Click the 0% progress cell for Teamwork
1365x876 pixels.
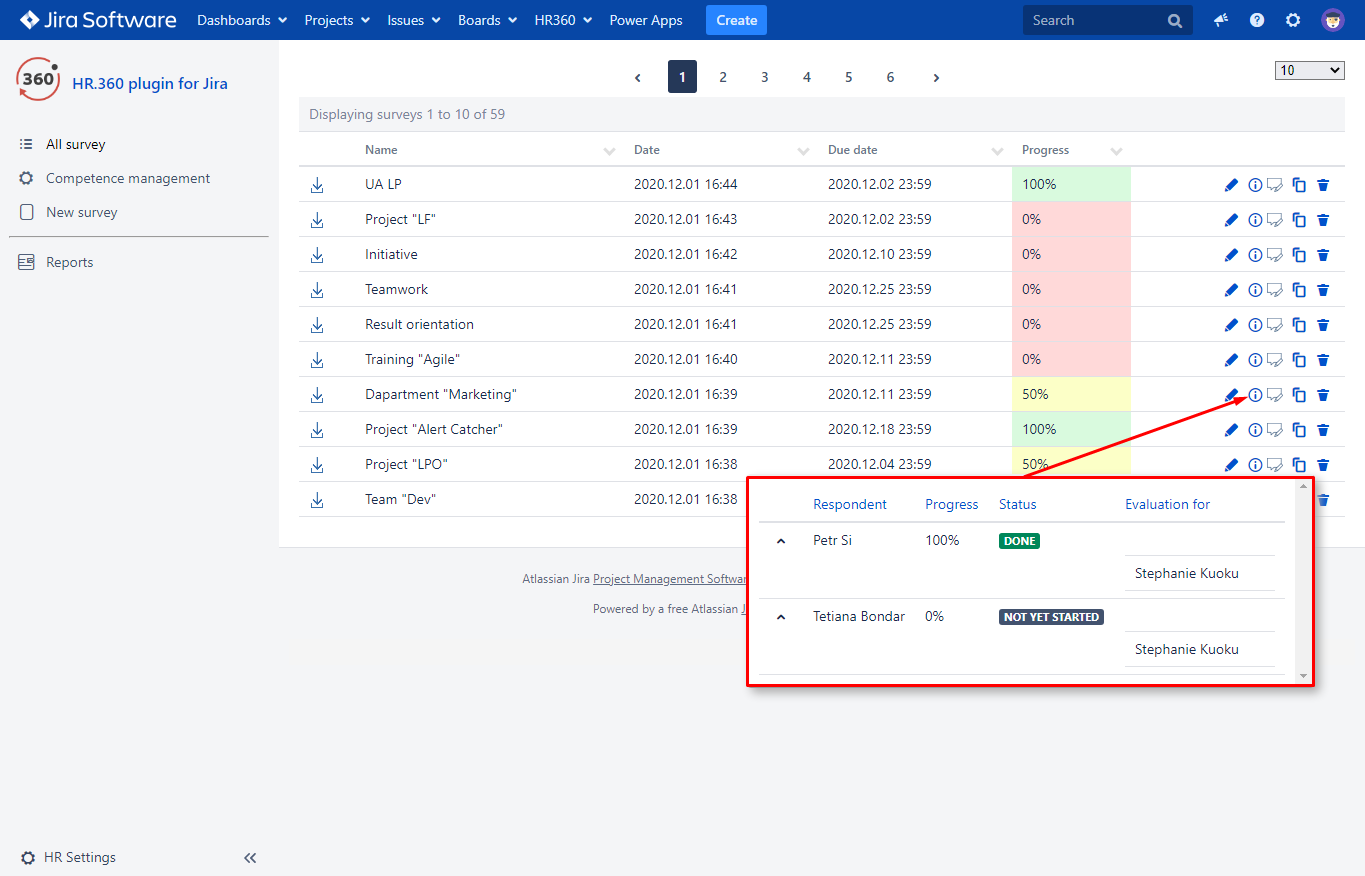click(1071, 290)
